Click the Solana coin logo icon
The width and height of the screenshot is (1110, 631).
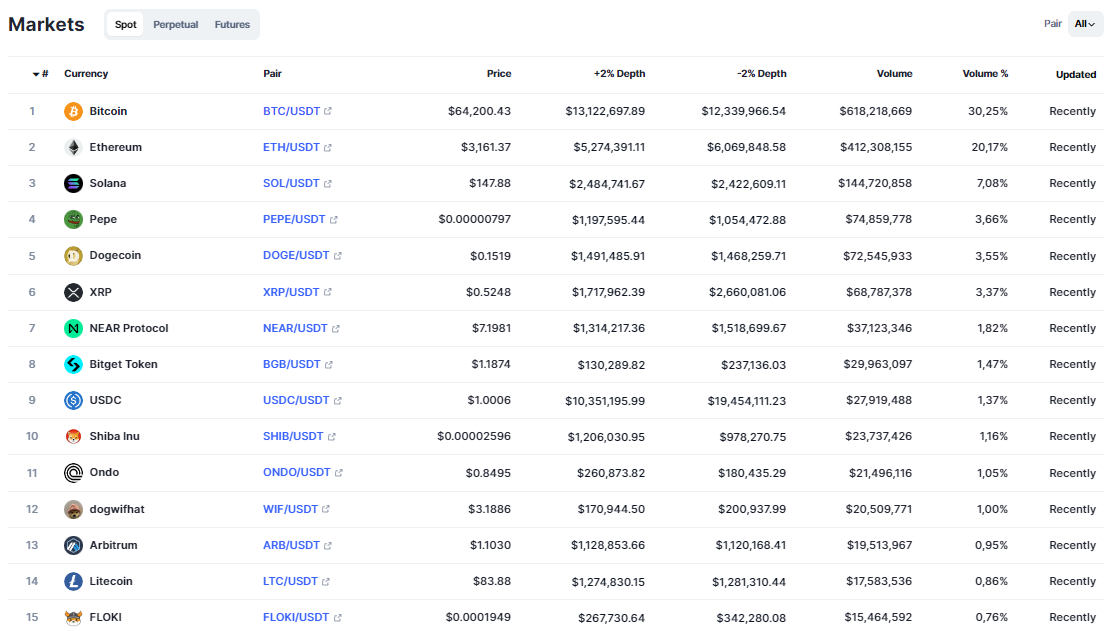(73, 183)
